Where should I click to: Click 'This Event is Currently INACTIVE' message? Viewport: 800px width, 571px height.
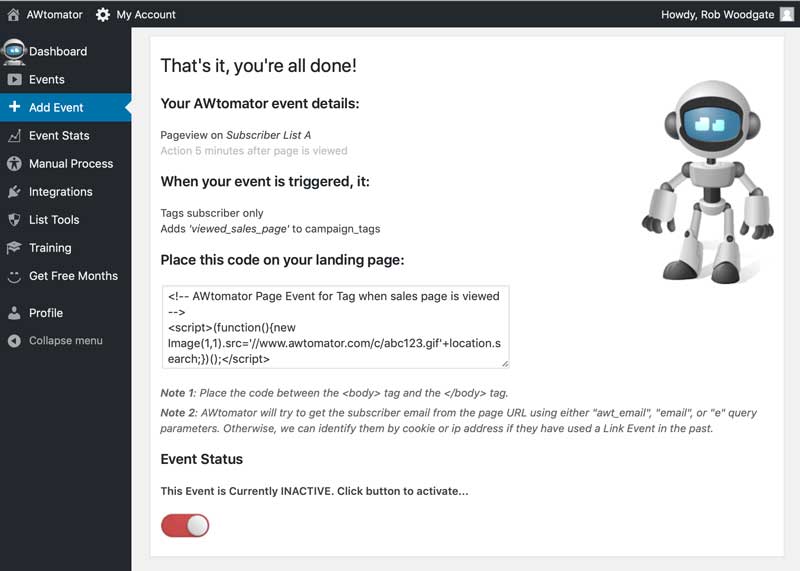point(314,491)
